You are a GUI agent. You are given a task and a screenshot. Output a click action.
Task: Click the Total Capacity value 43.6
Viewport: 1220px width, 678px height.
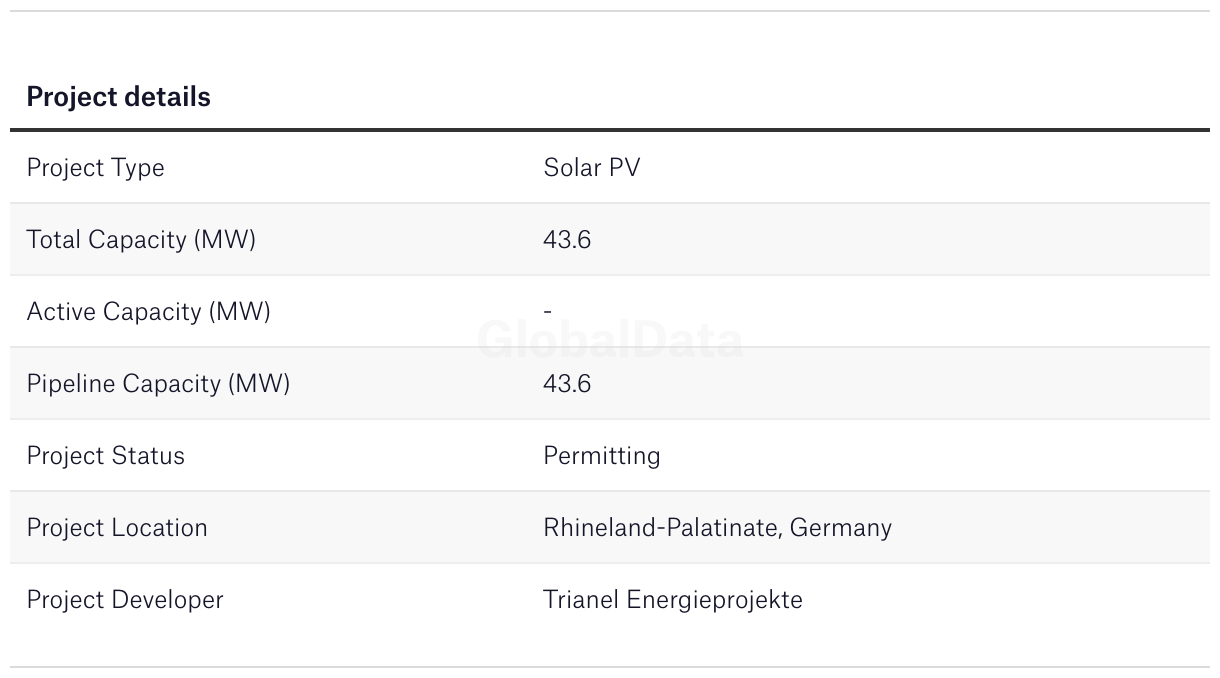(567, 240)
